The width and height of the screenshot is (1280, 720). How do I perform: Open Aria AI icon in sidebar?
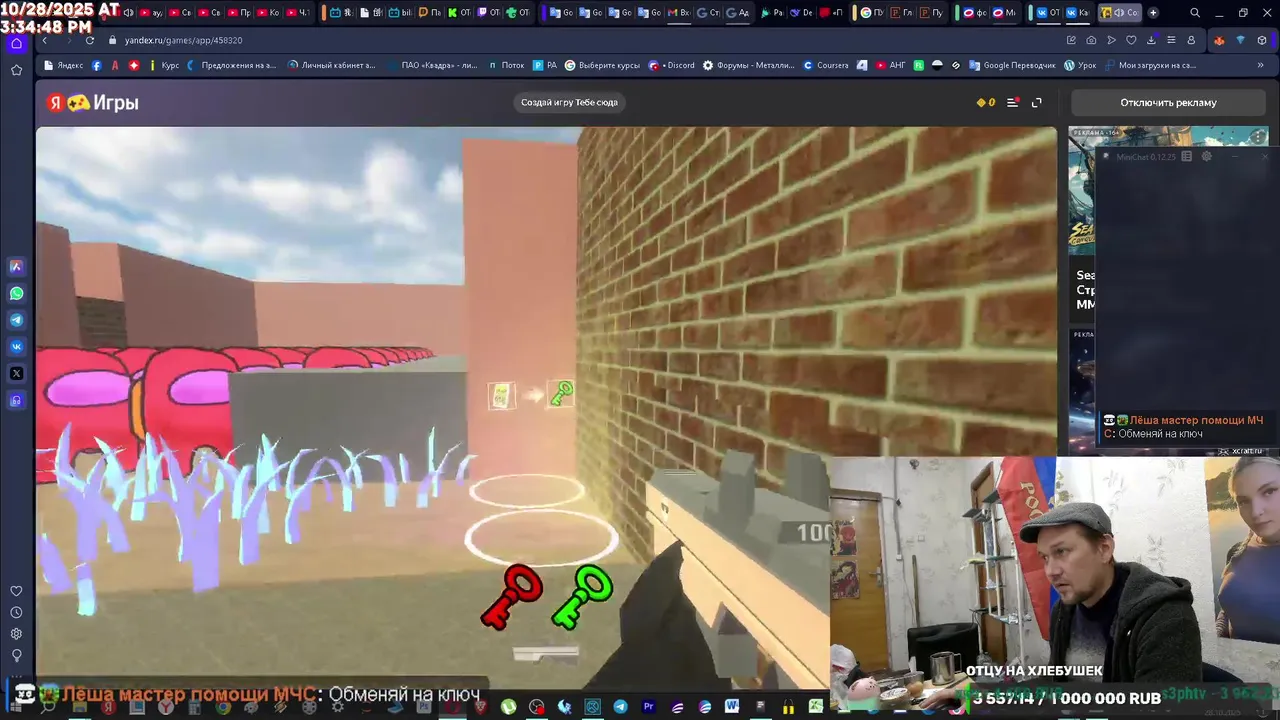(x=16, y=266)
